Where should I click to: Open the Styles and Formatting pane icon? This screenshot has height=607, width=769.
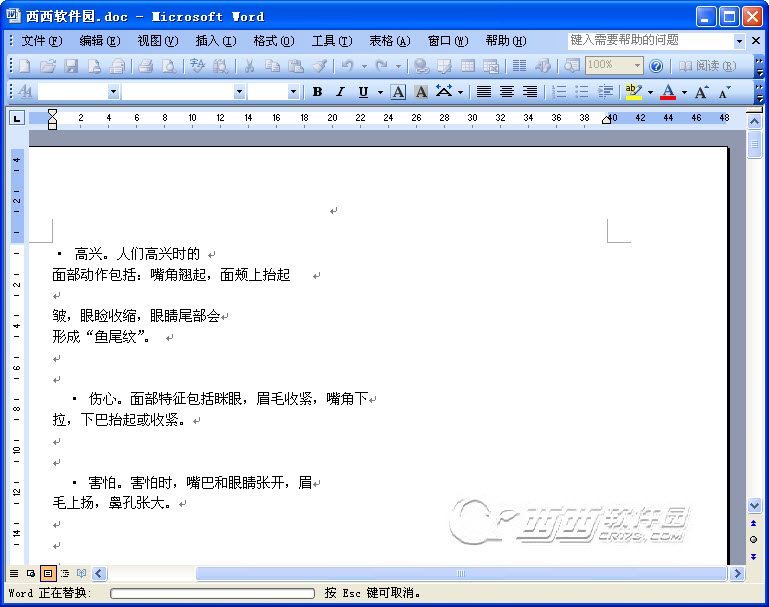(x=25, y=91)
